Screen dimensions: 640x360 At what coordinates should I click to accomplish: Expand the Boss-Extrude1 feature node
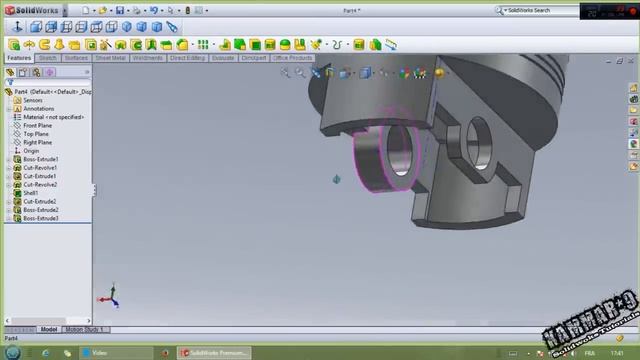click(x=9, y=160)
